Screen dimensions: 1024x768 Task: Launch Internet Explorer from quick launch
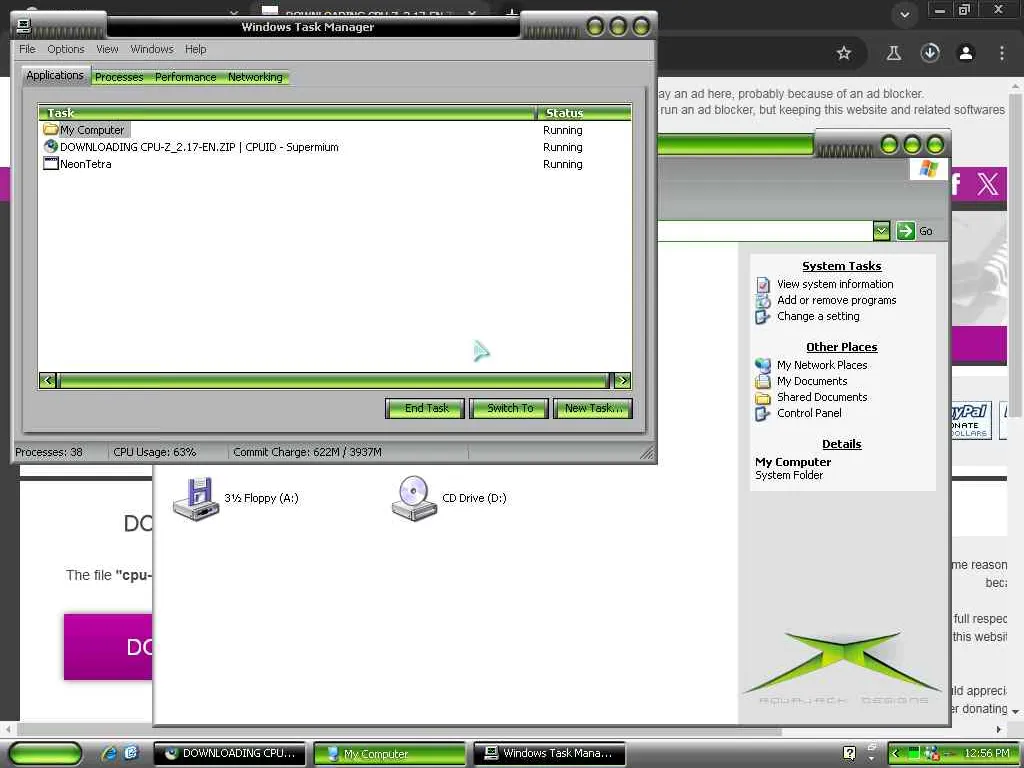point(108,753)
